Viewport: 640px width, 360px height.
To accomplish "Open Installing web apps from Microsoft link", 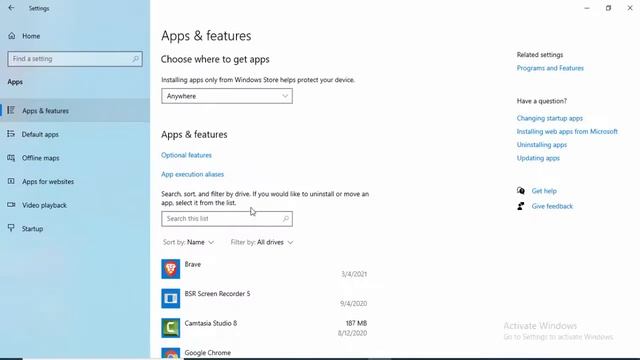I will click(567, 131).
